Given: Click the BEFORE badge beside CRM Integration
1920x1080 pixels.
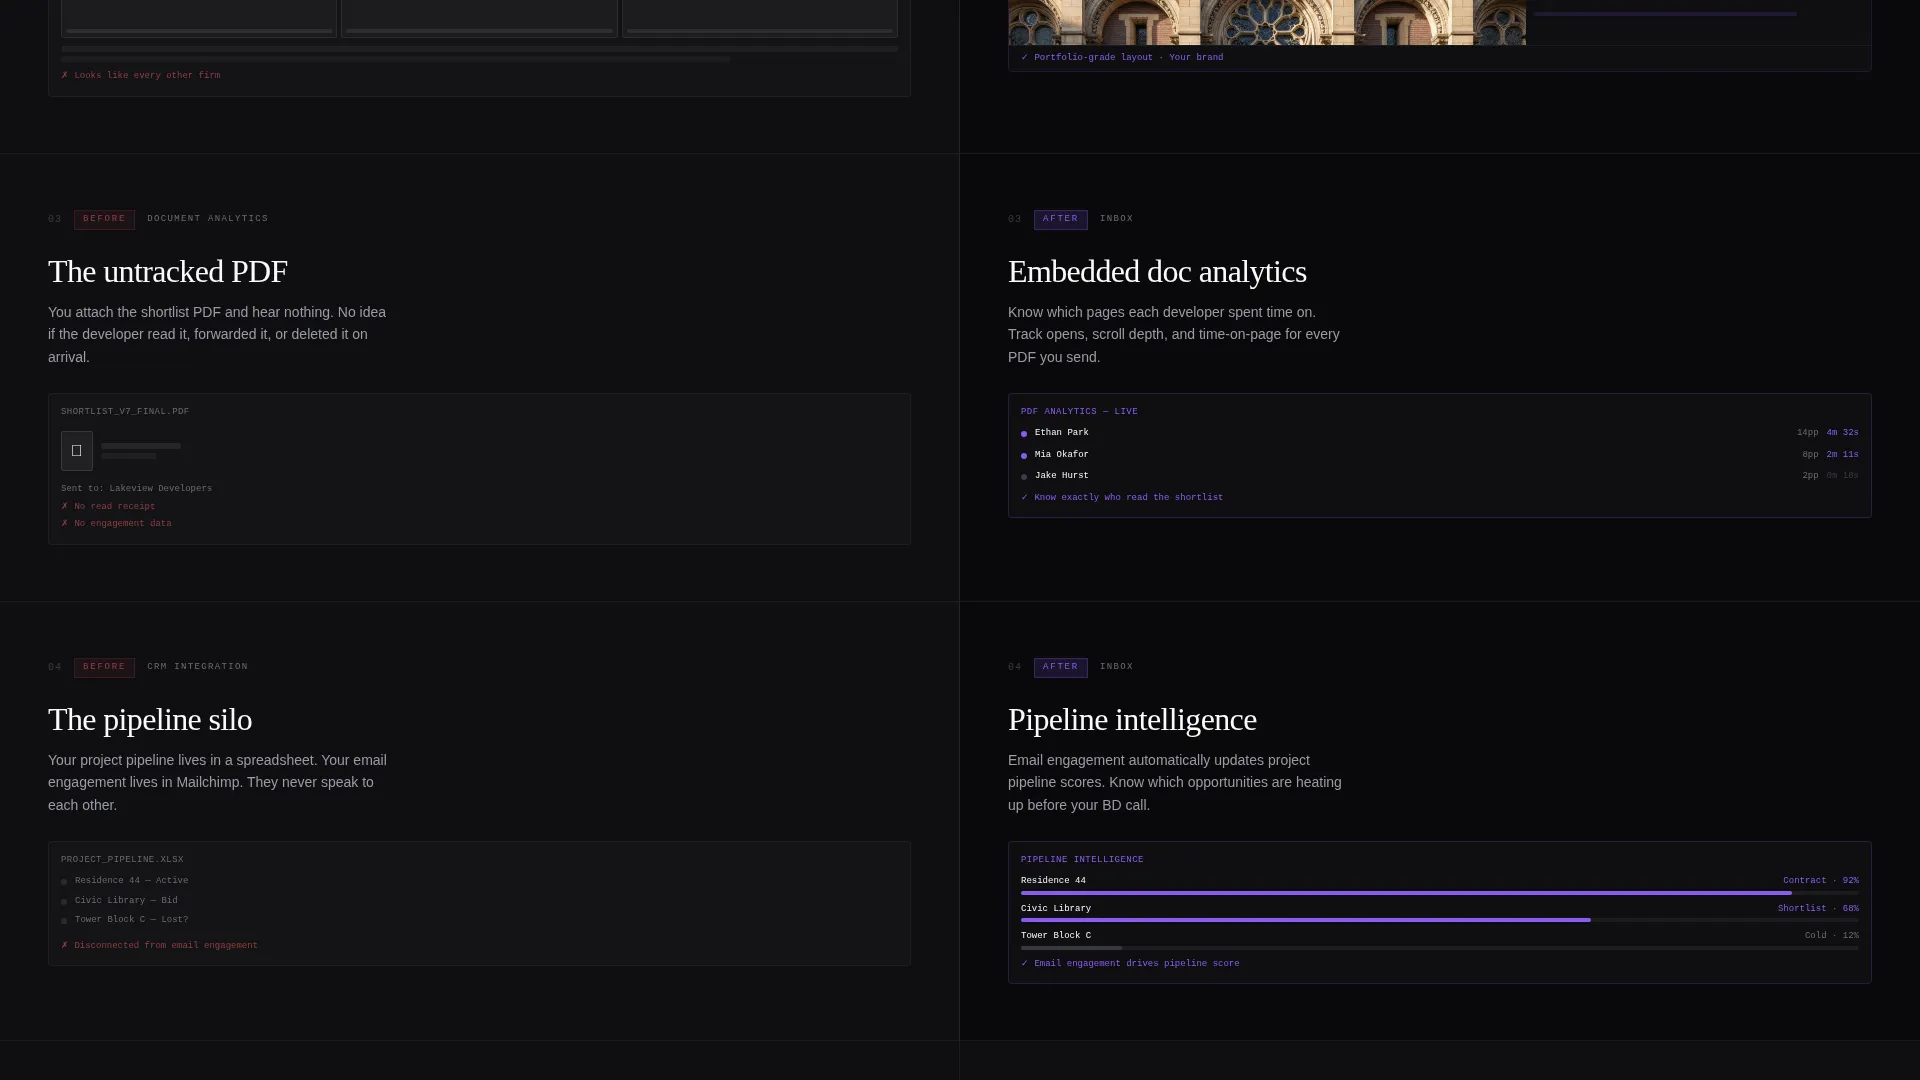Looking at the screenshot, I should coord(104,667).
